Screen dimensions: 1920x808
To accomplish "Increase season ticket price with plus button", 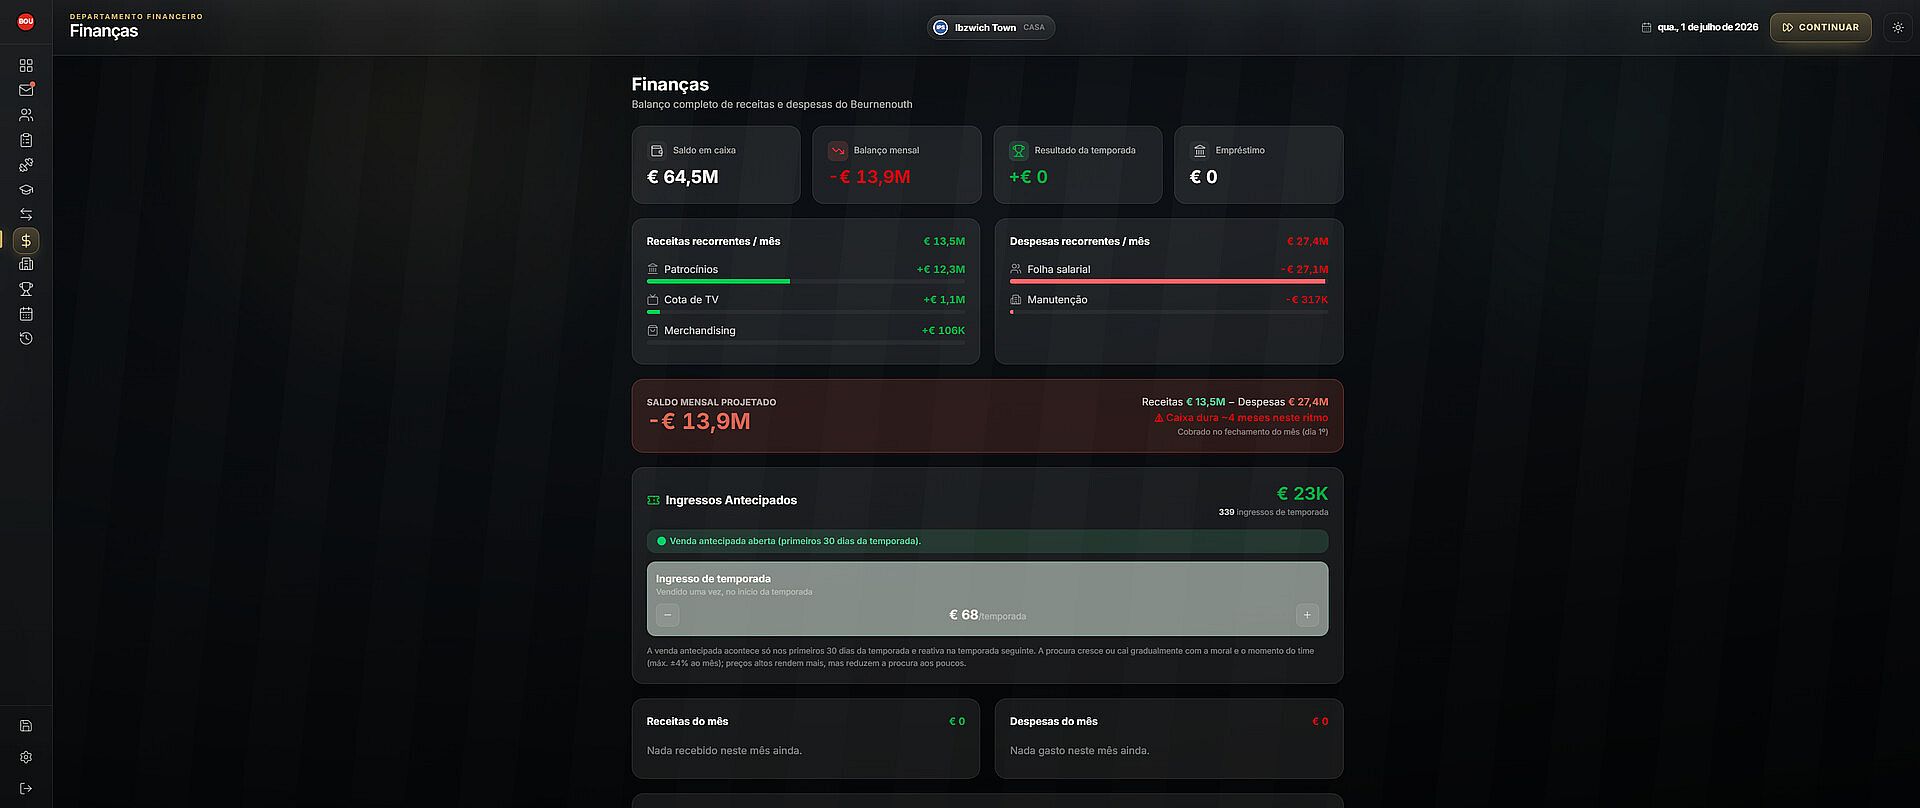I will [x=1307, y=615].
